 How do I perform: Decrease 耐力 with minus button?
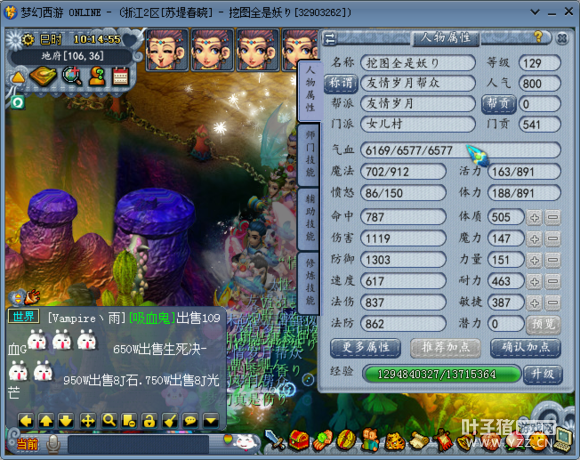tap(553, 282)
